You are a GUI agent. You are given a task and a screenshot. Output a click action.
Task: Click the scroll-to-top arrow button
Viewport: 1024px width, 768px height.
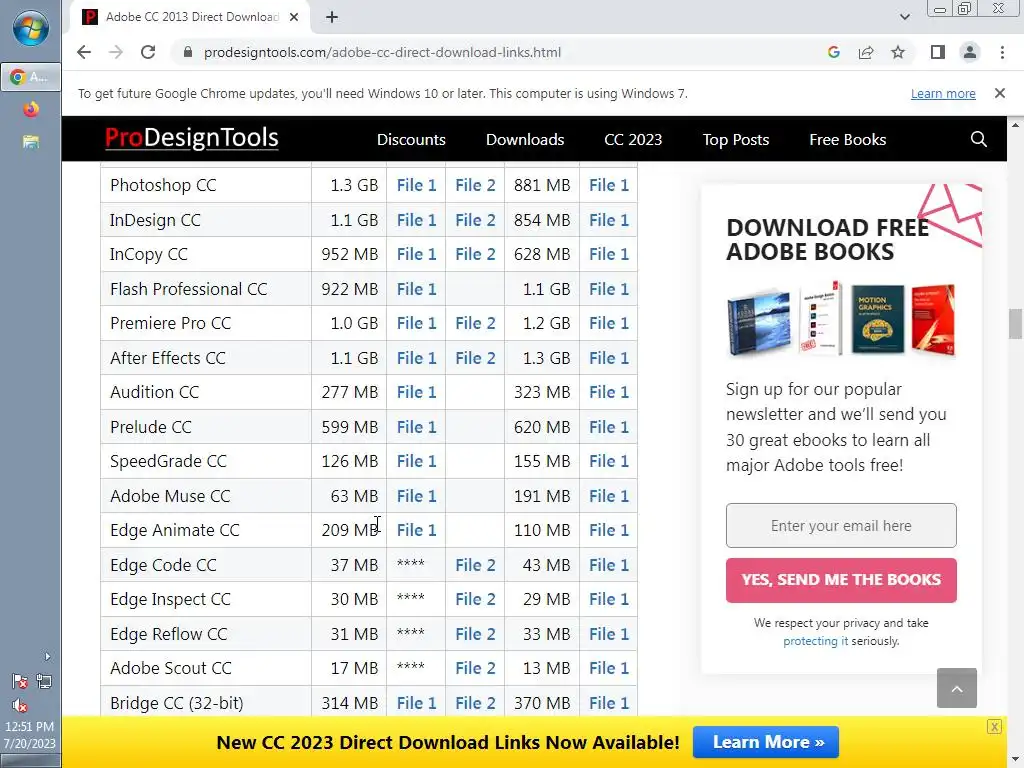pyautogui.click(x=957, y=688)
